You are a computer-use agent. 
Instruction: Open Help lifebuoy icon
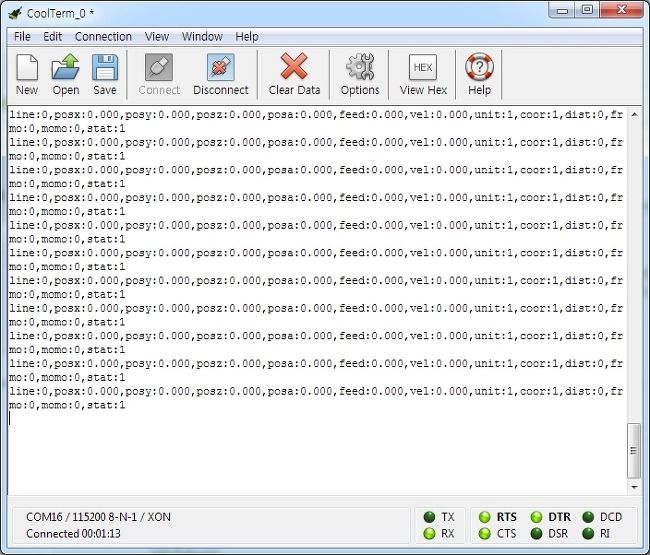[x=479, y=67]
